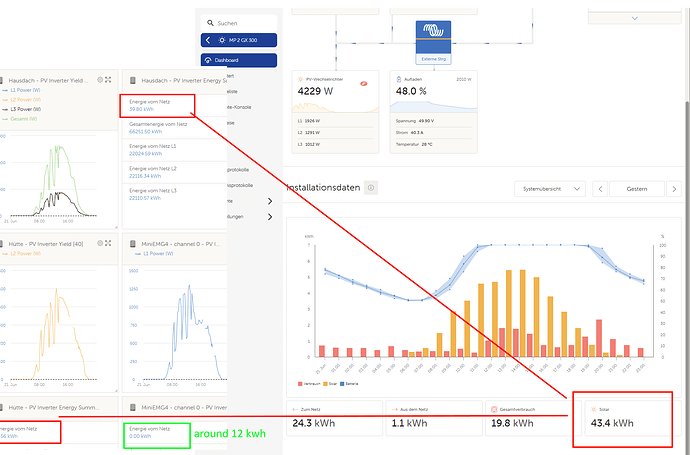The height and width of the screenshot is (455, 690).
Task: Open settings gear on Hütte Yield widget
Action: [x=100, y=243]
